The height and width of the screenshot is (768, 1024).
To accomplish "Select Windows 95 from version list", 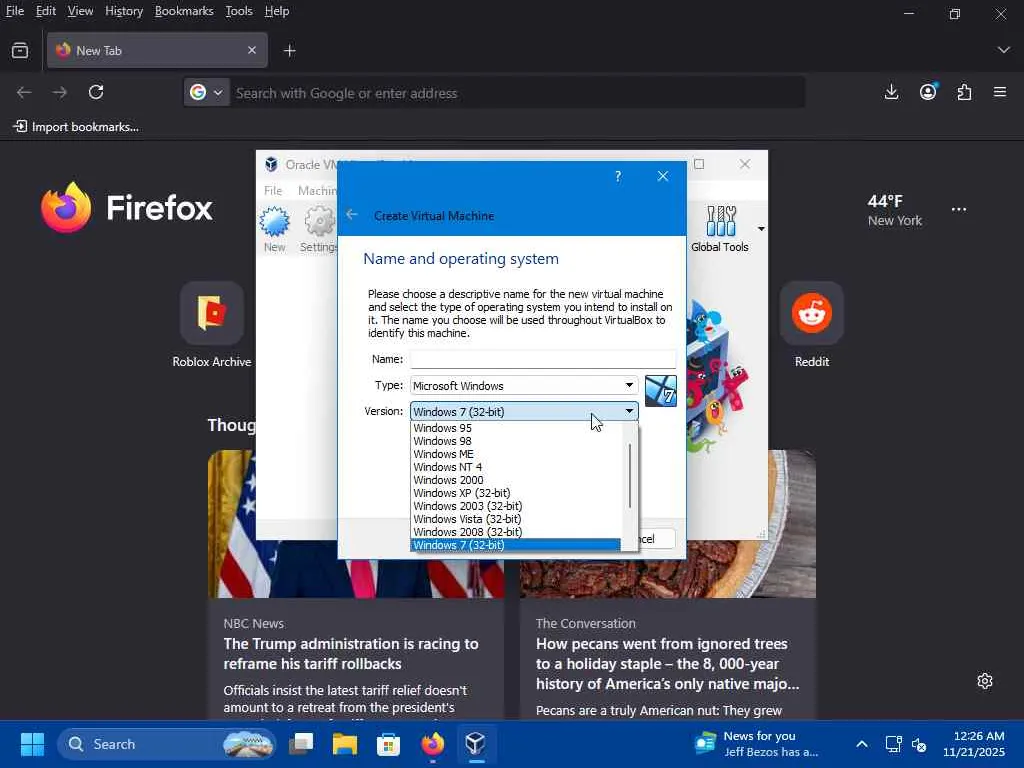I will click(515, 428).
